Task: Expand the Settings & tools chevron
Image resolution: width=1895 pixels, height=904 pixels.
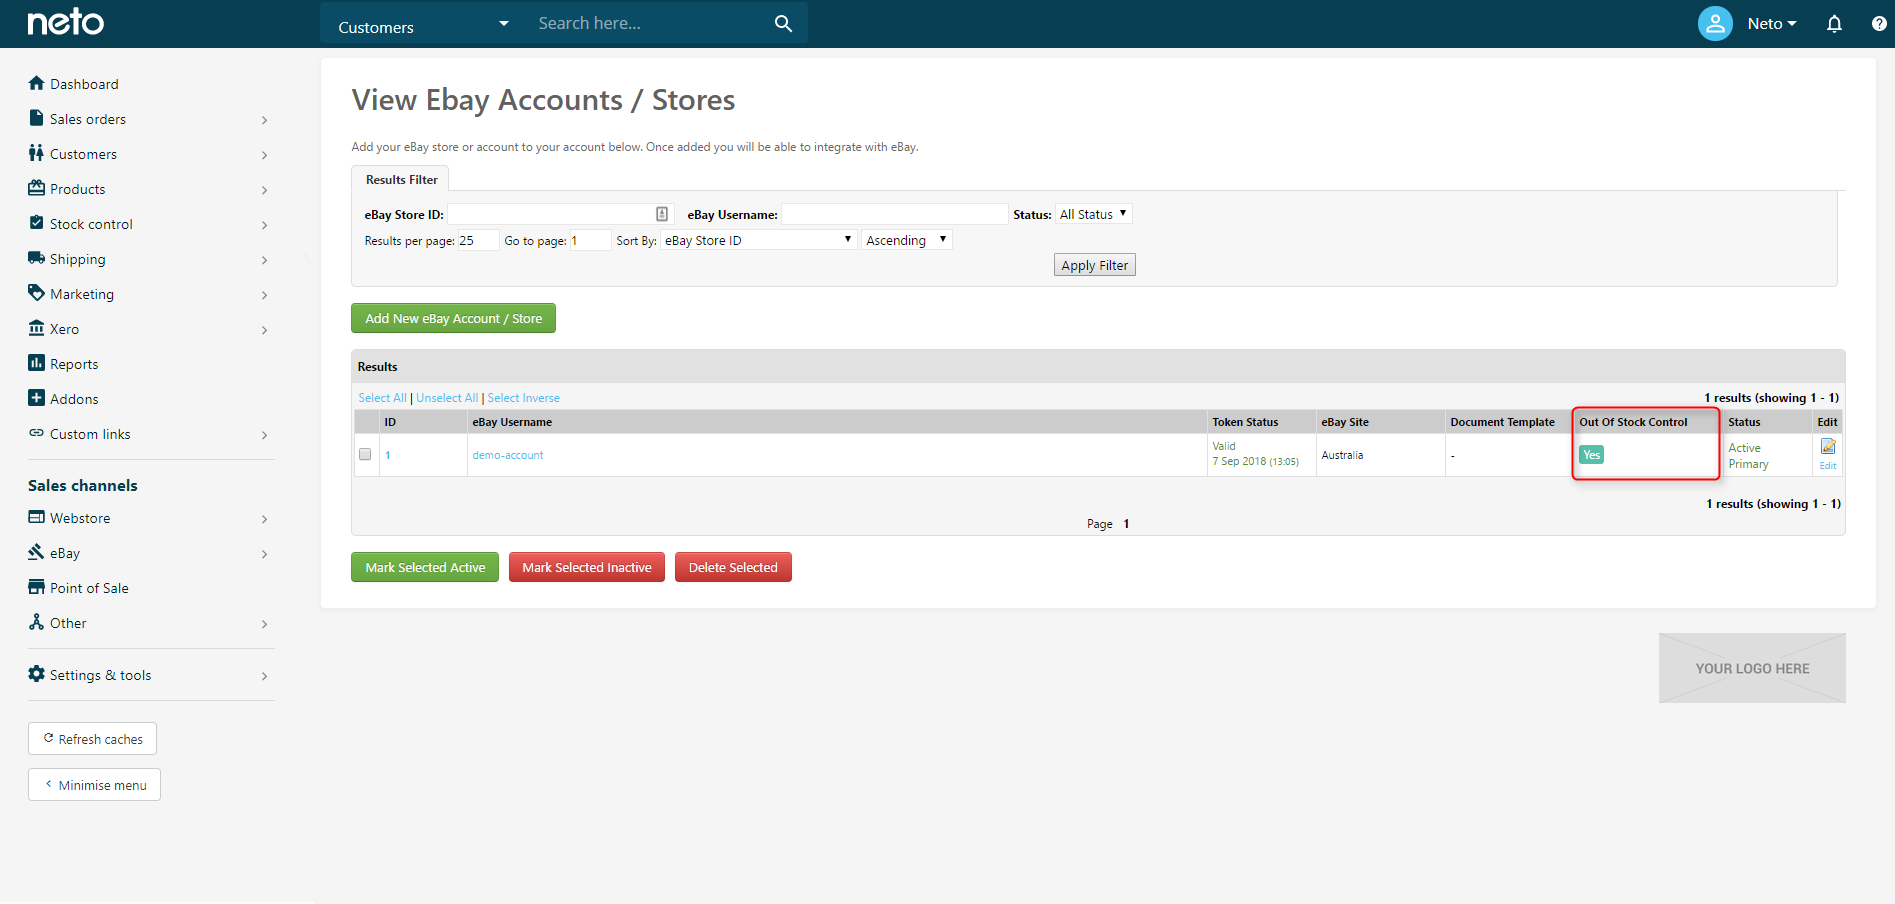Action: [x=264, y=676]
